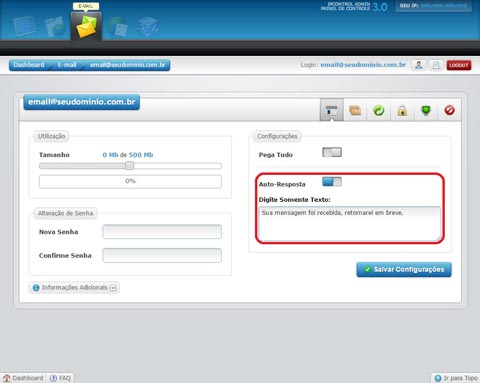Go to Dashboard in breadcrumb
Image resolution: width=480 pixels, height=383 pixels.
pos(29,65)
